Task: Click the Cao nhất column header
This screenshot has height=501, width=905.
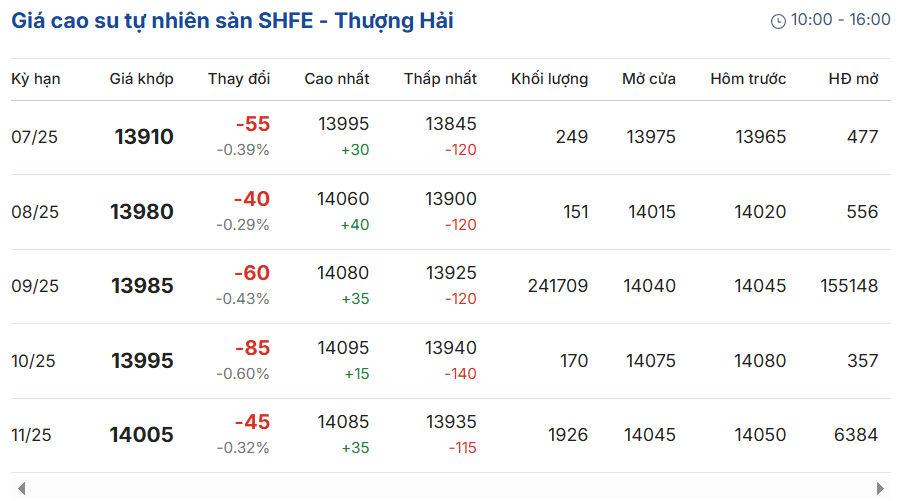Action: (x=336, y=79)
